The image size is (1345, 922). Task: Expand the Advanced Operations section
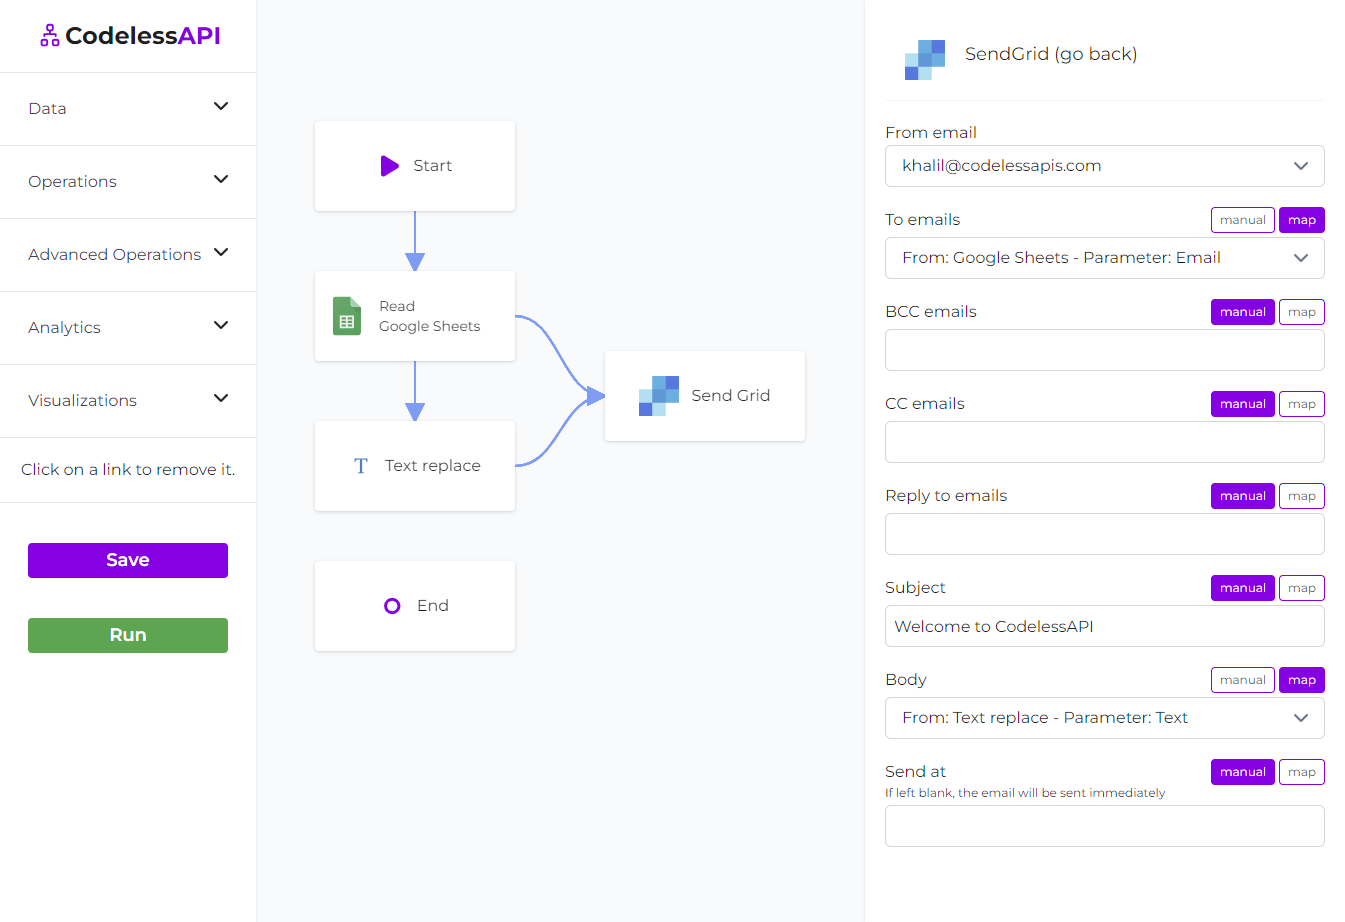(221, 253)
